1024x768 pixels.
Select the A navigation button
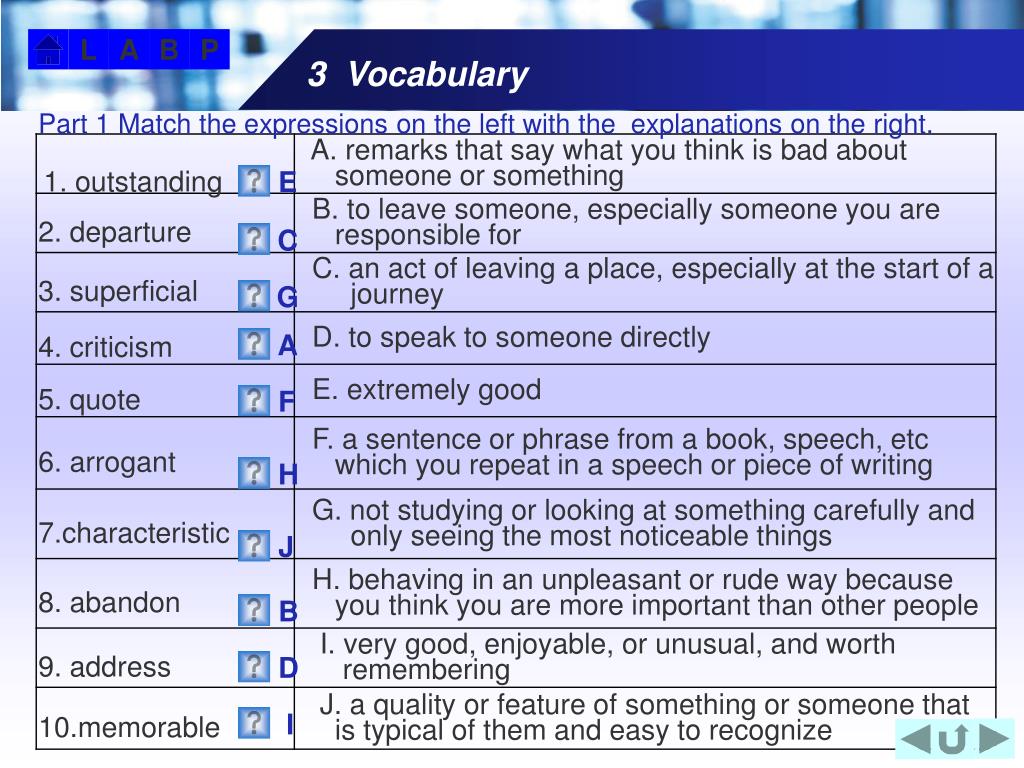(129, 50)
